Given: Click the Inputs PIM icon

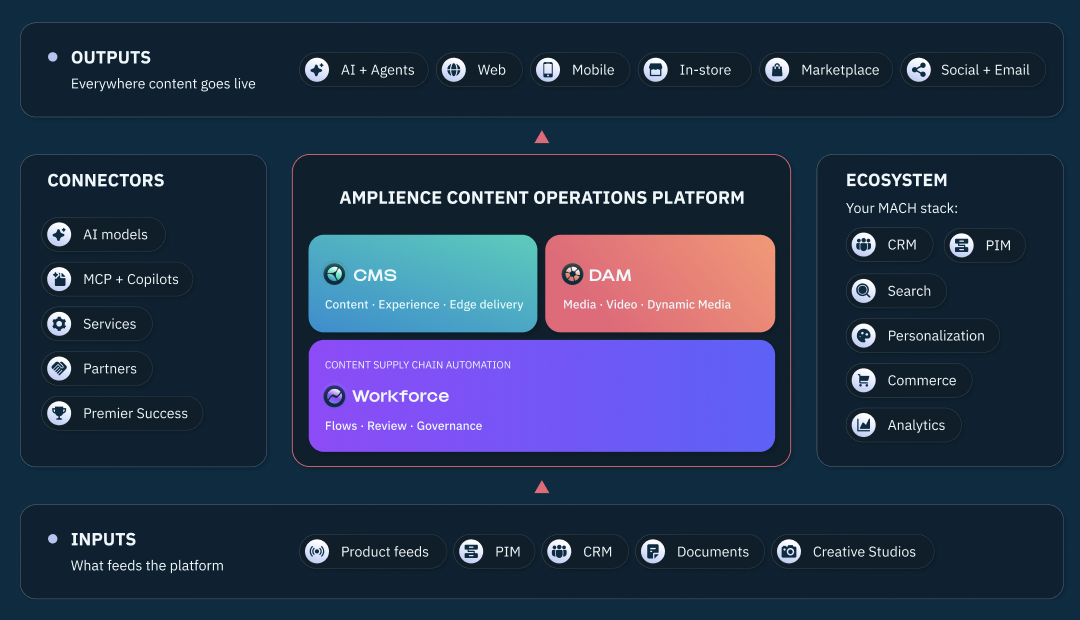Looking at the screenshot, I should (471, 551).
